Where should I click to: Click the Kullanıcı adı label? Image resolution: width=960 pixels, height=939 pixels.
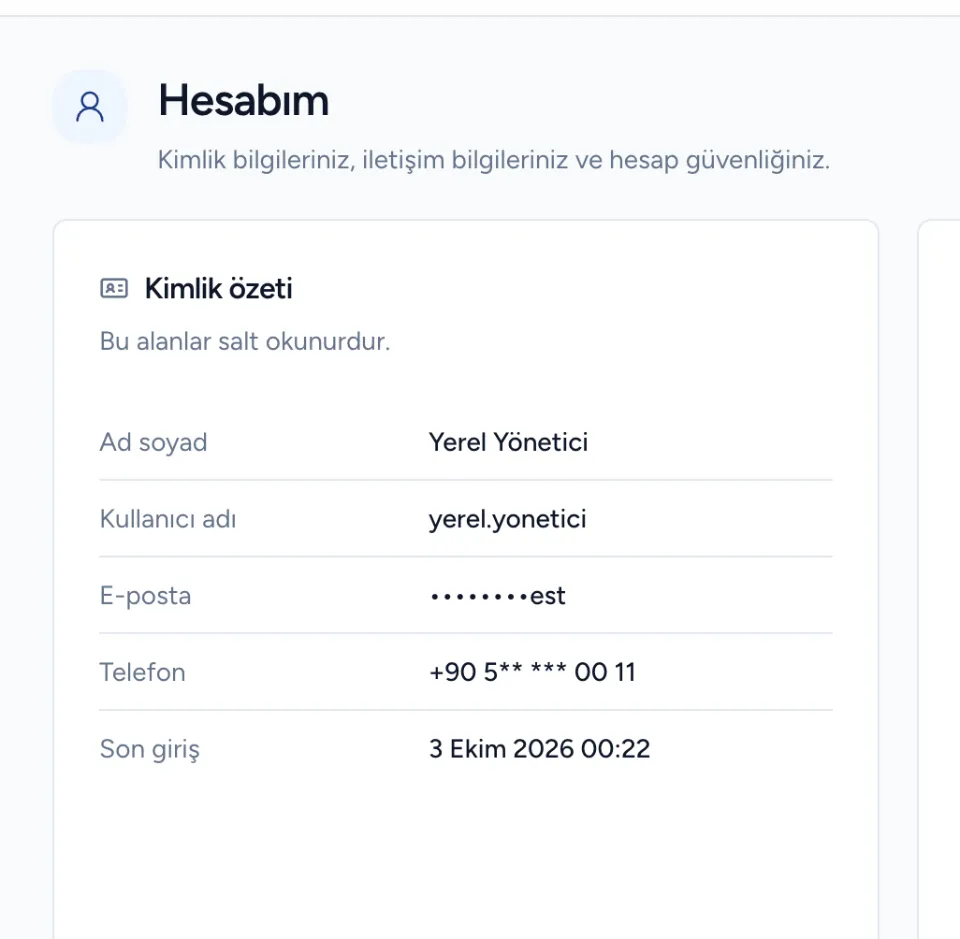pyautogui.click(x=168, y=518)
